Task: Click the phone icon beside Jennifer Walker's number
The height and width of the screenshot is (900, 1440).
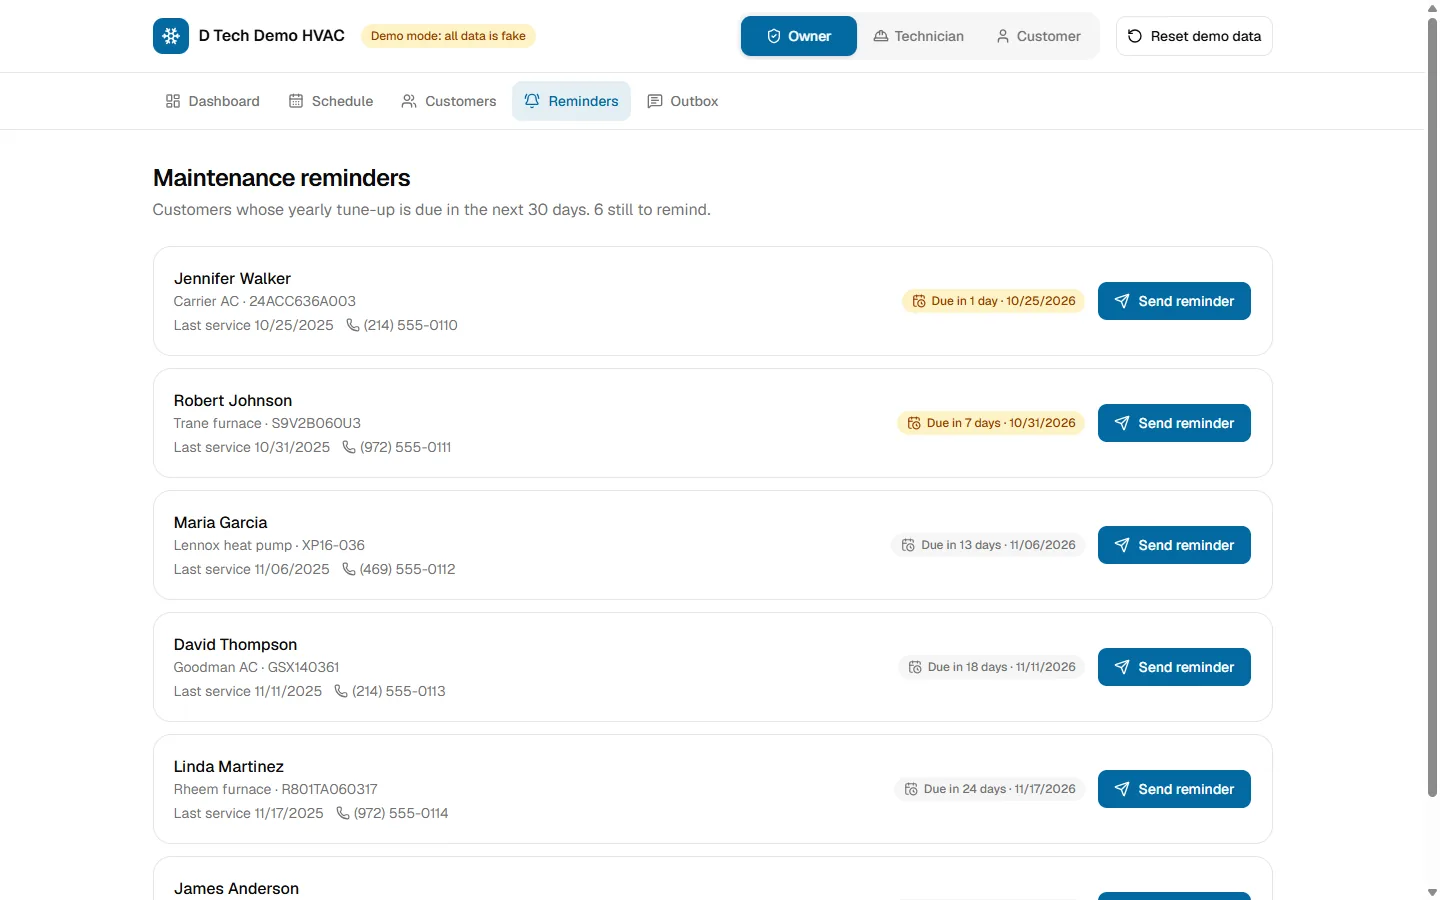Action: click(353, 325)
